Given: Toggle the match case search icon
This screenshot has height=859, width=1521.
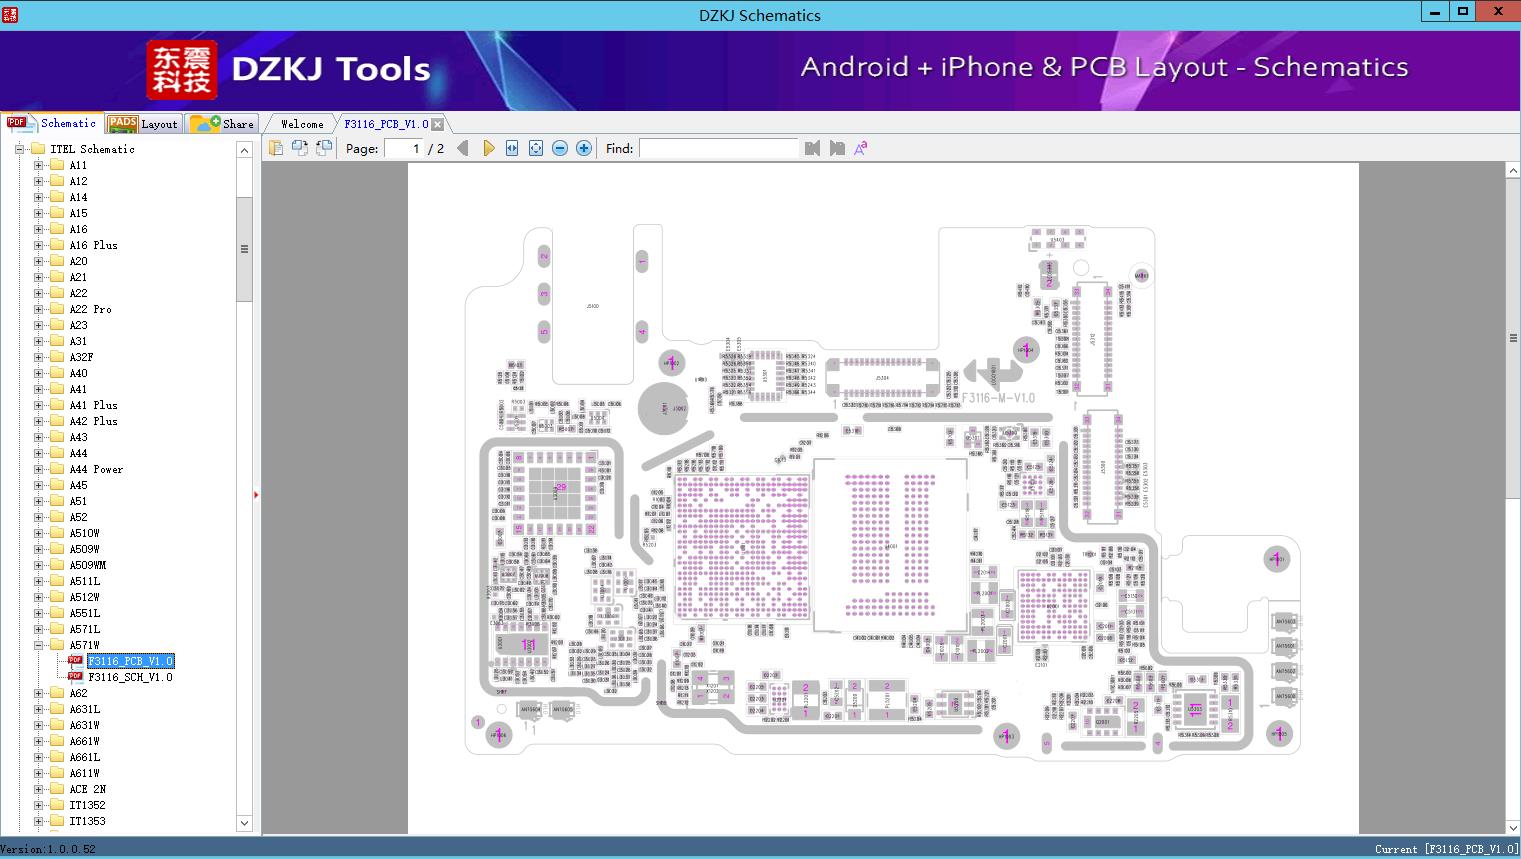Looking at the screenshot, I should click(860, 148).
